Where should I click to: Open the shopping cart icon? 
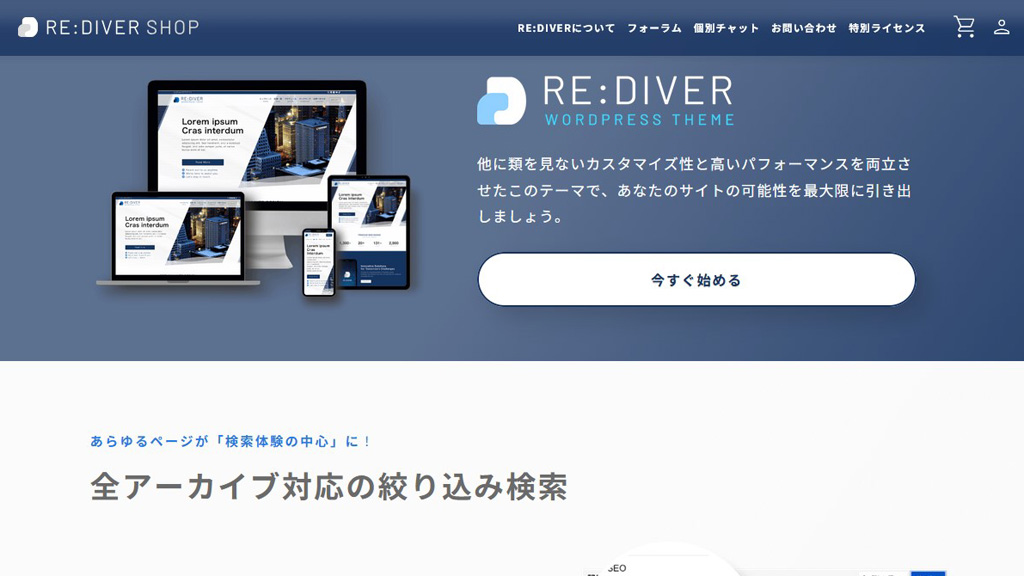[x=963, y=28]
